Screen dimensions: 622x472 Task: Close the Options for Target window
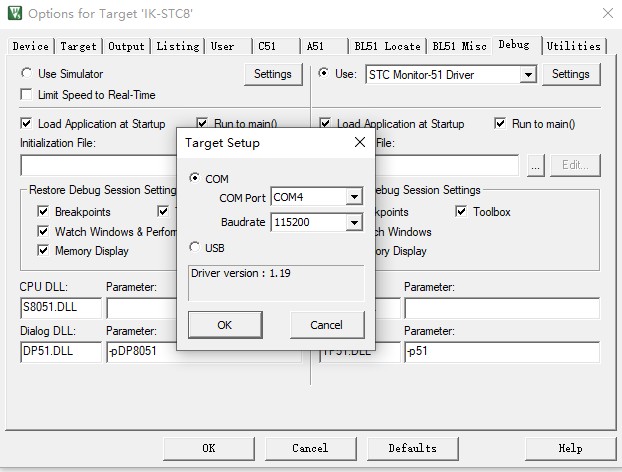click(x=607, y=14)
